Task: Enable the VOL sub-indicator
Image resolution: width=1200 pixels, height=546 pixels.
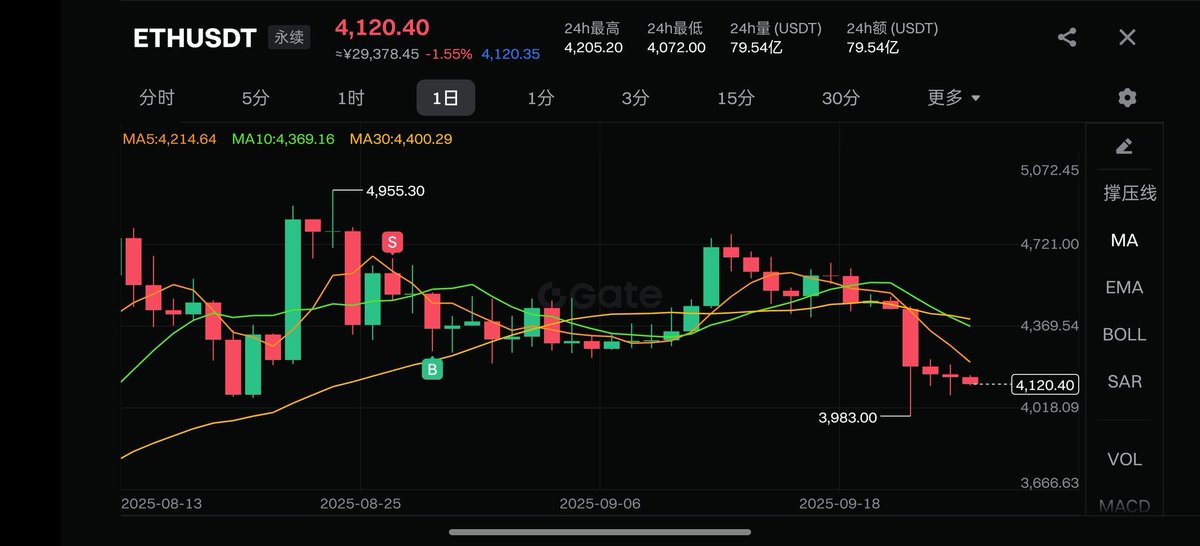Action: (1124, 460)
